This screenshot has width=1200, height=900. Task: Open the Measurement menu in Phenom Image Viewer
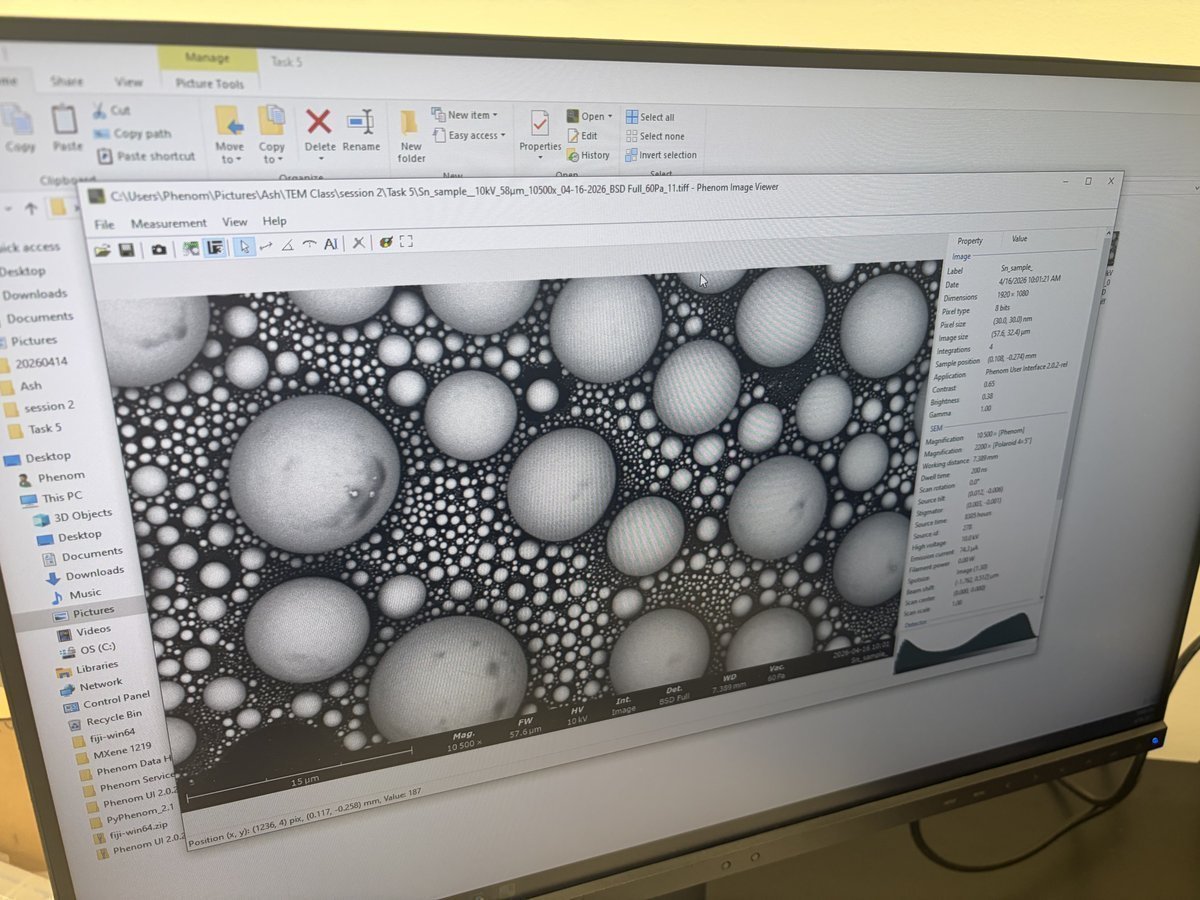(x=168, y=223)
